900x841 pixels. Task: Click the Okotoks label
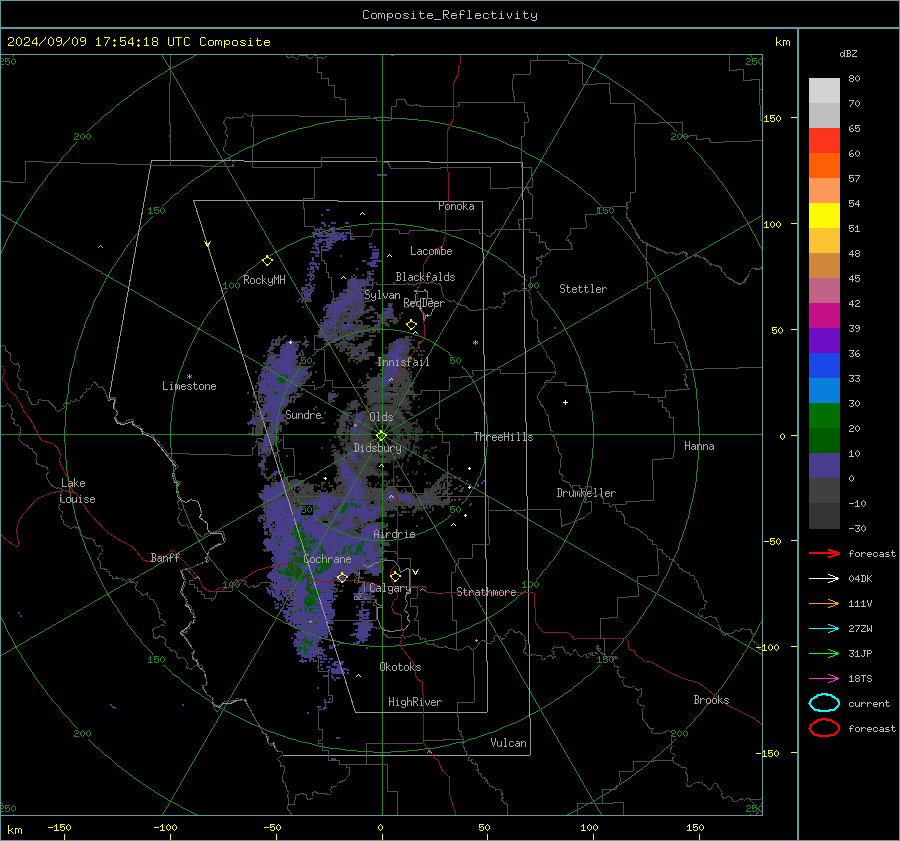pos(400,667)
